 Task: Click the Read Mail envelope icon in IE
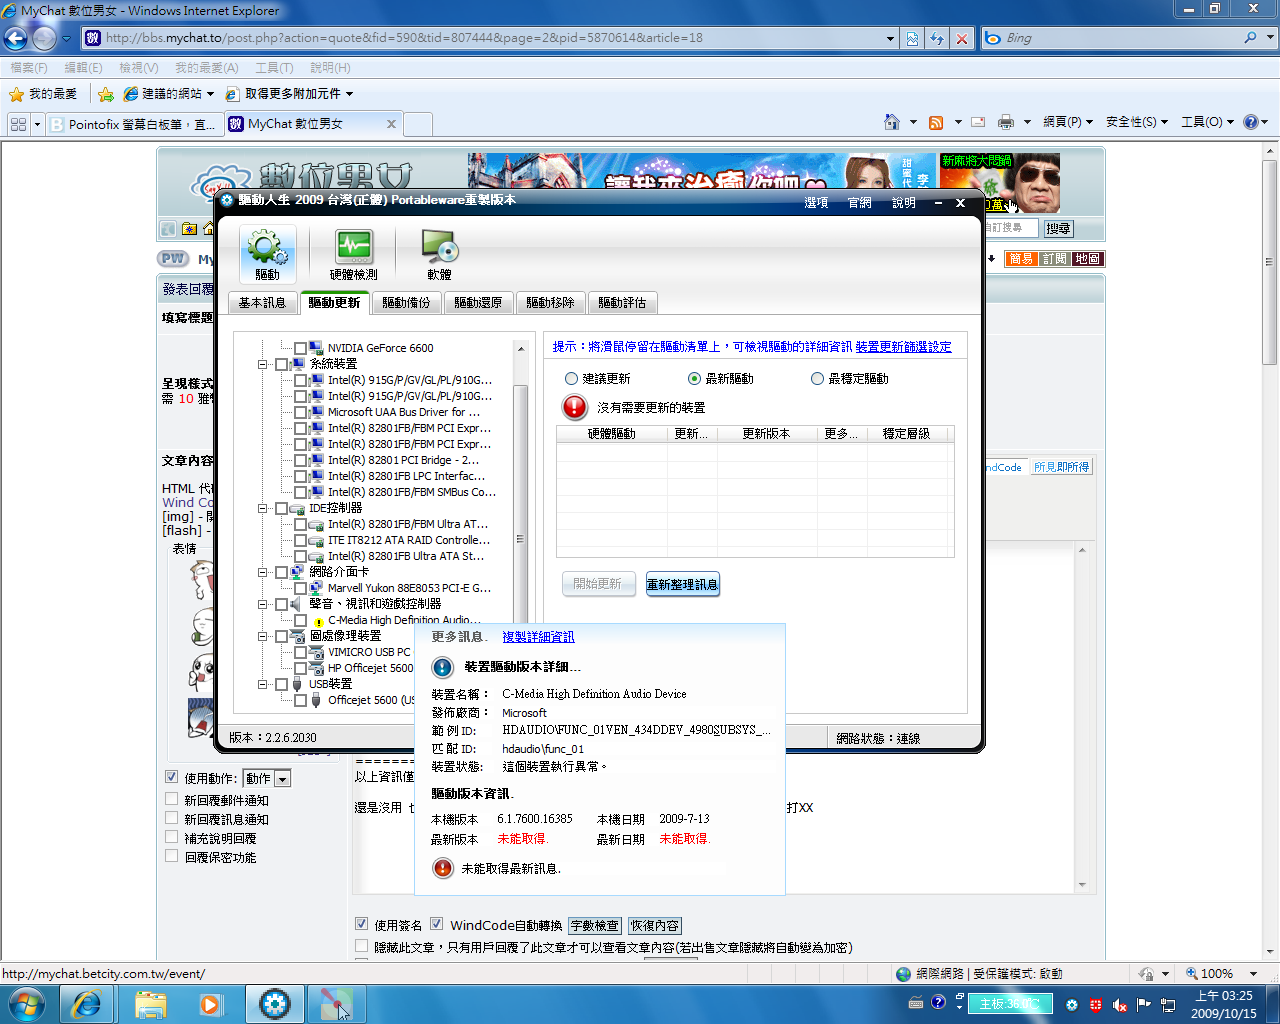978,122
